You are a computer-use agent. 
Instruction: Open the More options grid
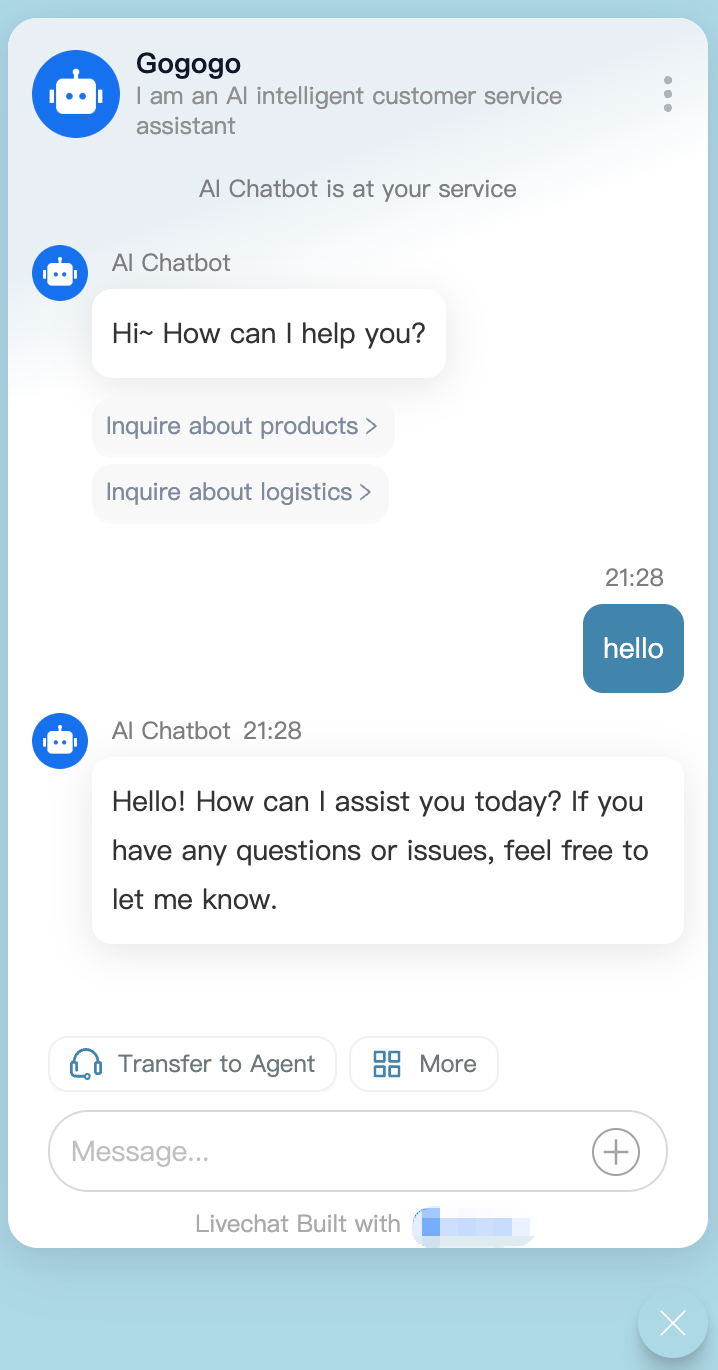[424, 1064]
